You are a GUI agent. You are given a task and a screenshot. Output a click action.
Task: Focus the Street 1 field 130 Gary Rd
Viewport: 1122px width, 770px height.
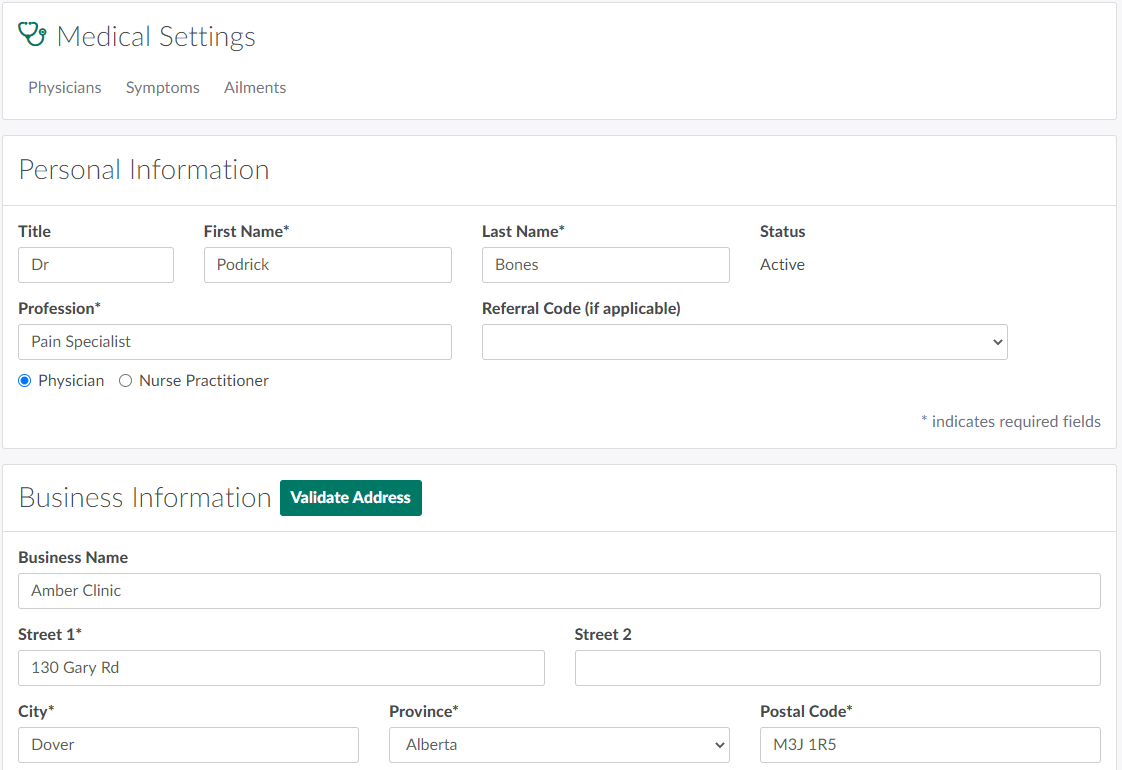click(281, 668)
